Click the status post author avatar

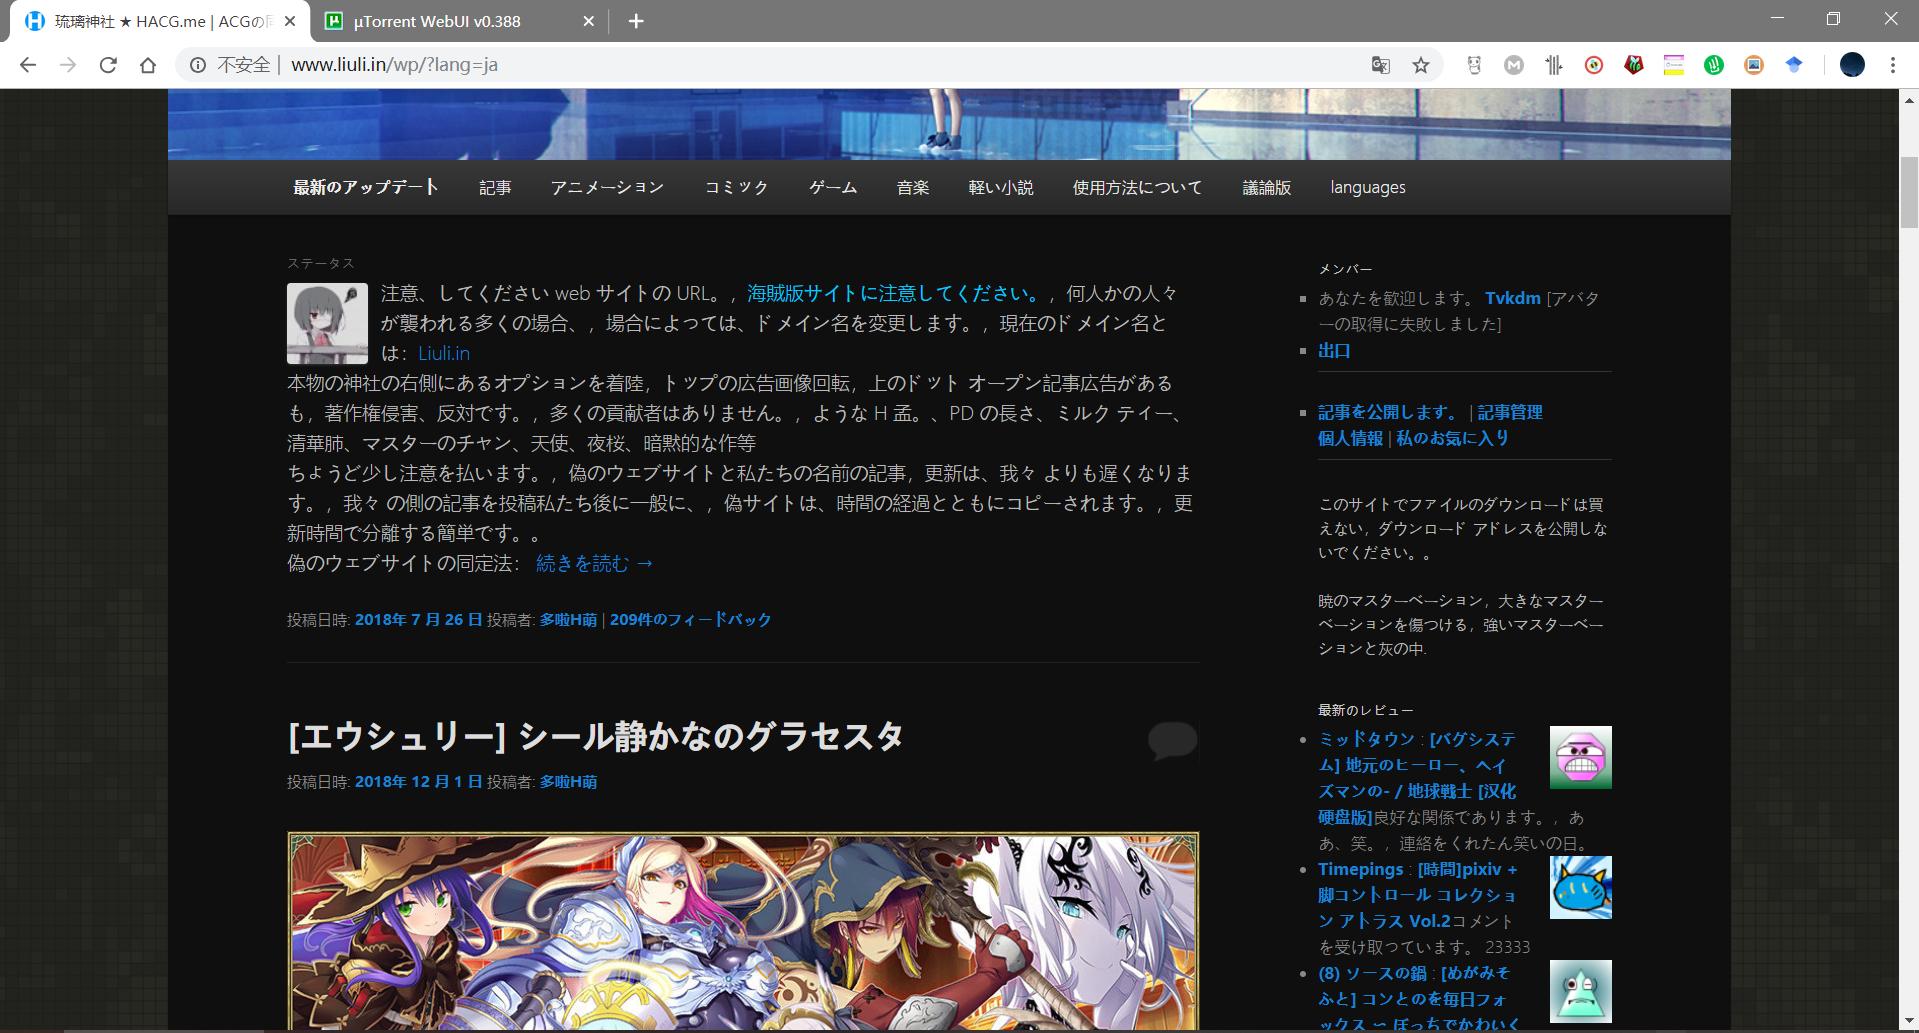pyautogui.click(x=327, y=323)
